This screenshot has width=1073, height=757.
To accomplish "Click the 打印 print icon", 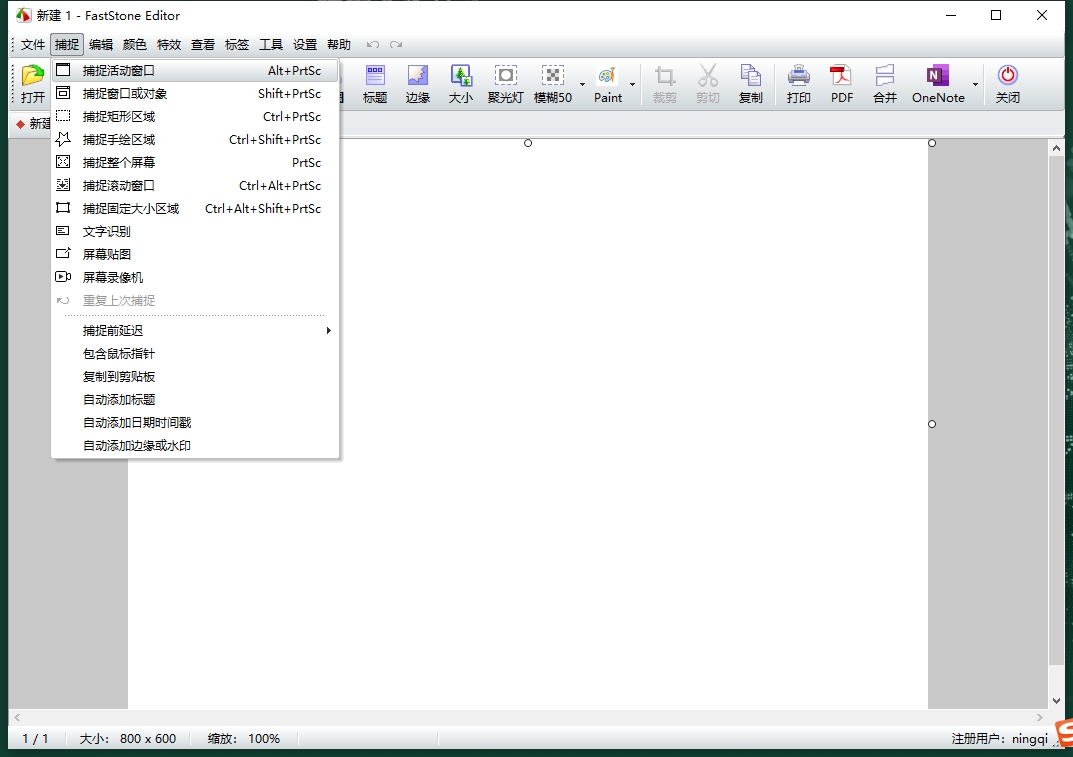I will click(798, 84).
